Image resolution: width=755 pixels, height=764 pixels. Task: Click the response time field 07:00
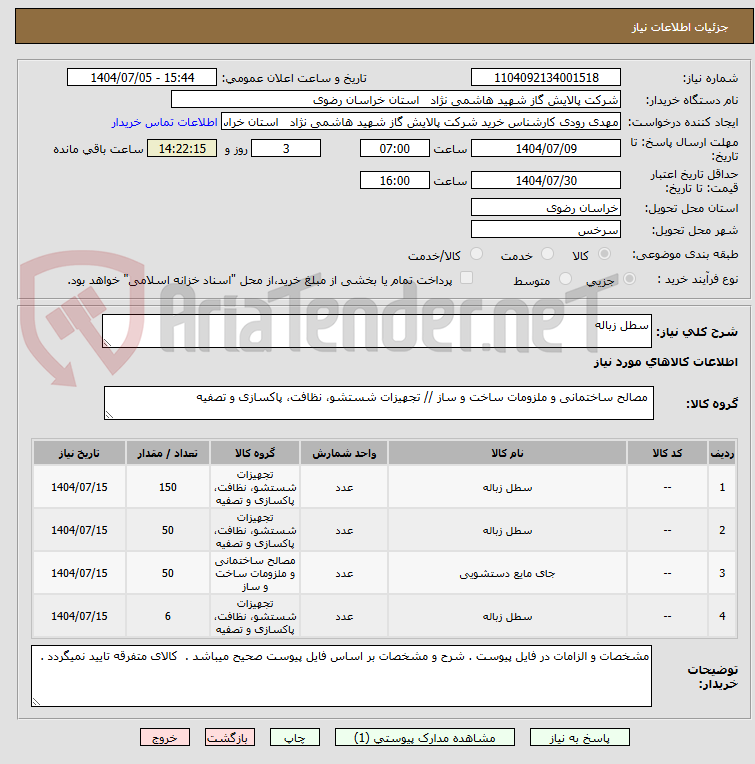tap(395, 149)
